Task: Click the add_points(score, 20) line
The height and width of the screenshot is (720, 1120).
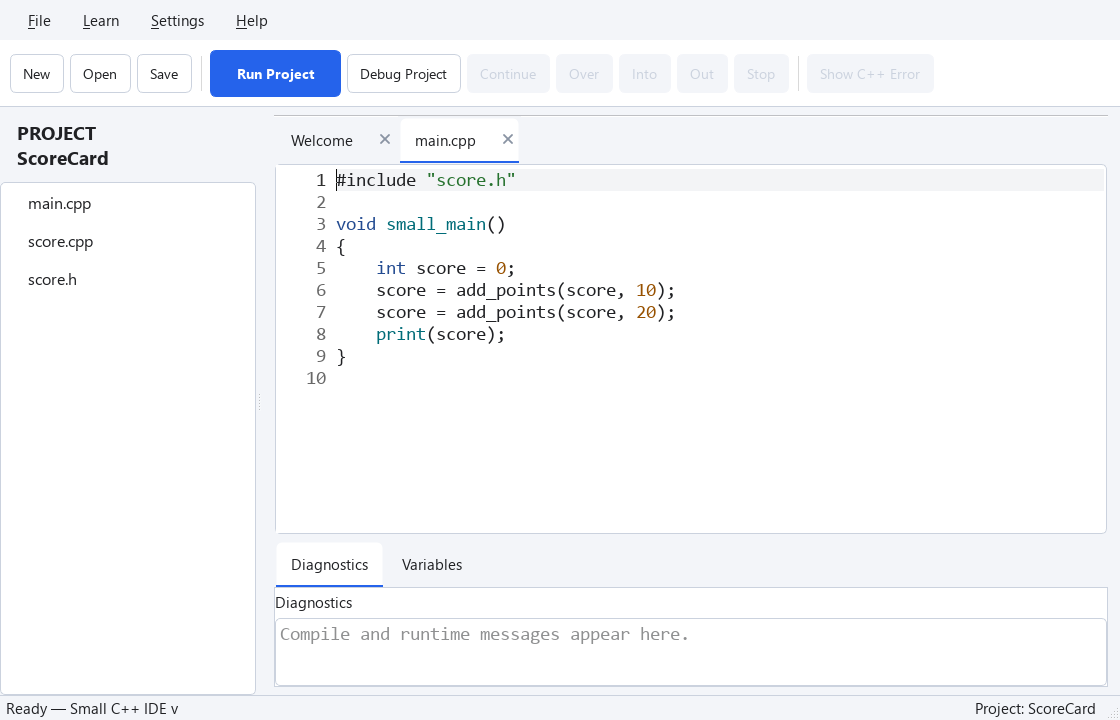Action: click(526, 312)
